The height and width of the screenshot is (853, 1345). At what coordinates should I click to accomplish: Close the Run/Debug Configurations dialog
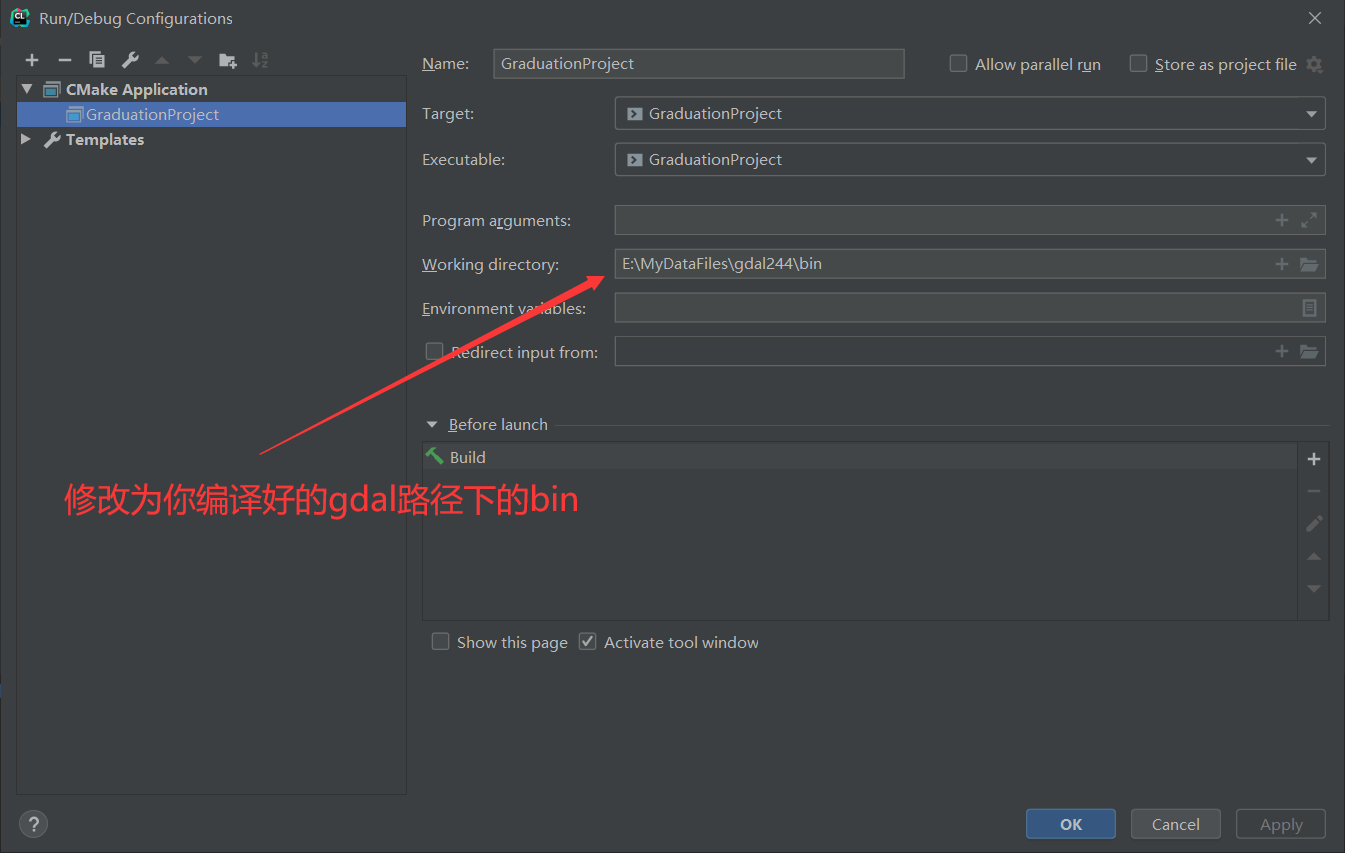(1314, 18)
